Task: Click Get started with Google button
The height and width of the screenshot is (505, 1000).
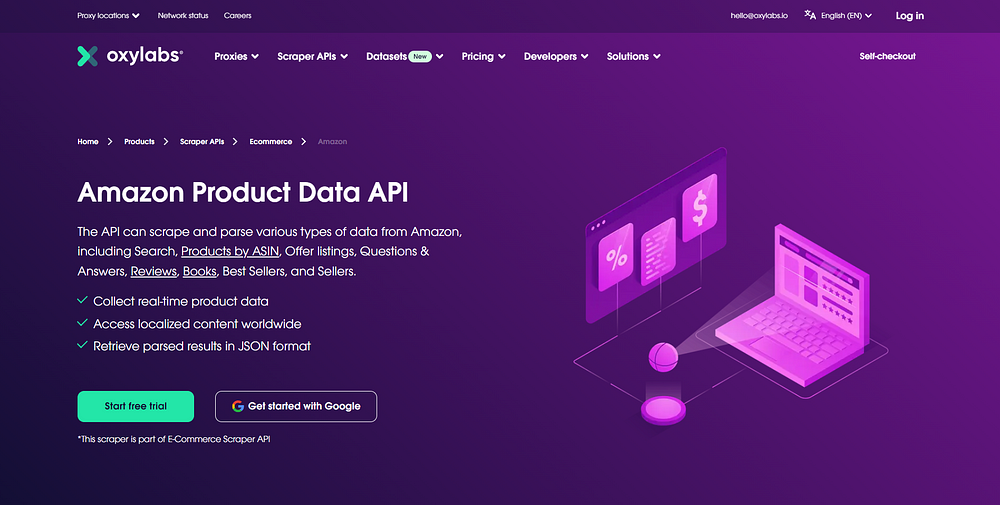Action: point(296,406)
